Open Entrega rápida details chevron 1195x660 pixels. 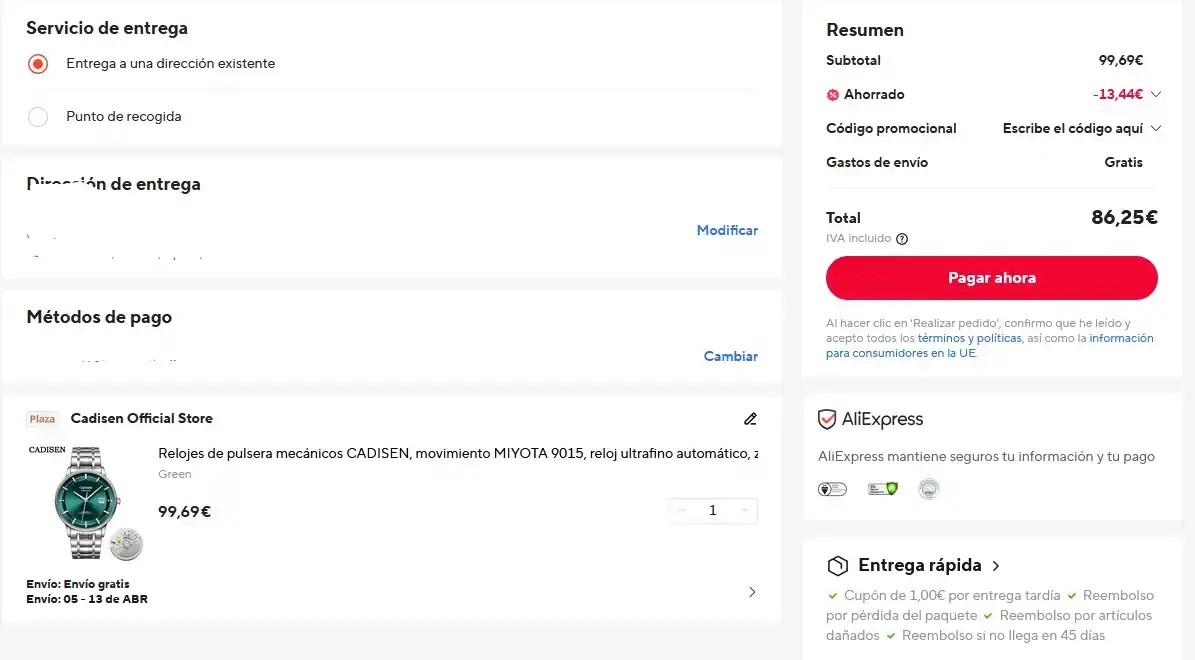click(x=996, y=566)
